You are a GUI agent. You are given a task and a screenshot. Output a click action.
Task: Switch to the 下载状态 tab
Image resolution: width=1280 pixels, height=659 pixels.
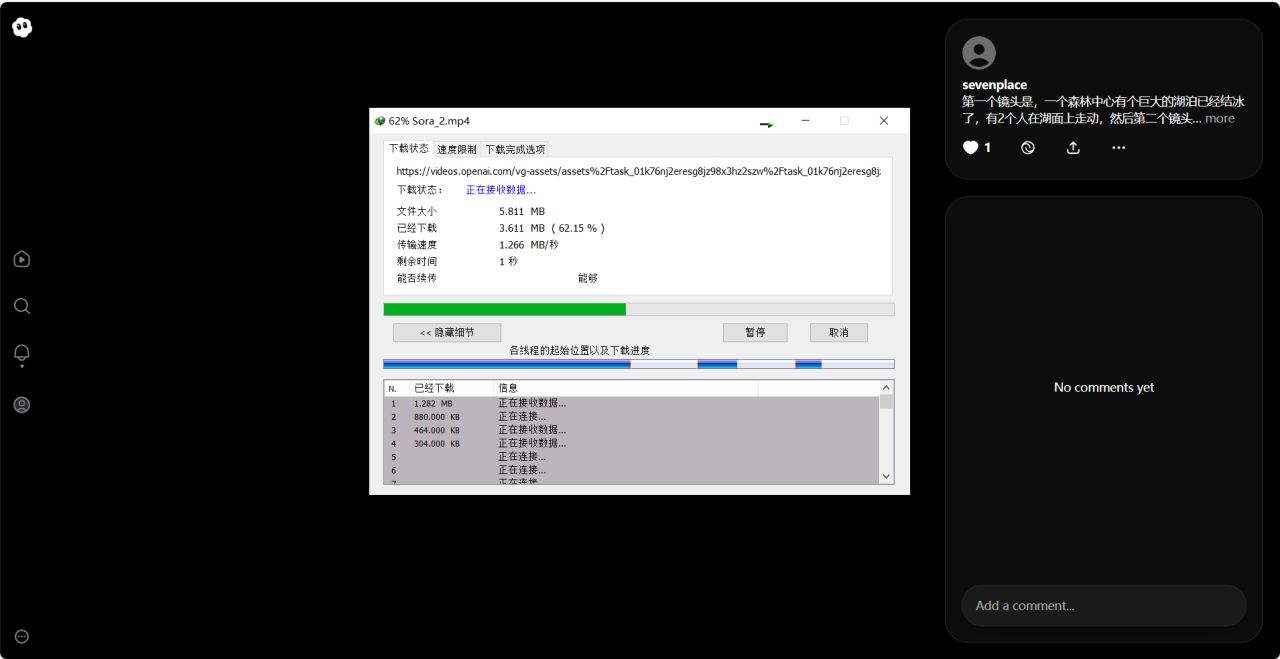(x=408, y=148)
